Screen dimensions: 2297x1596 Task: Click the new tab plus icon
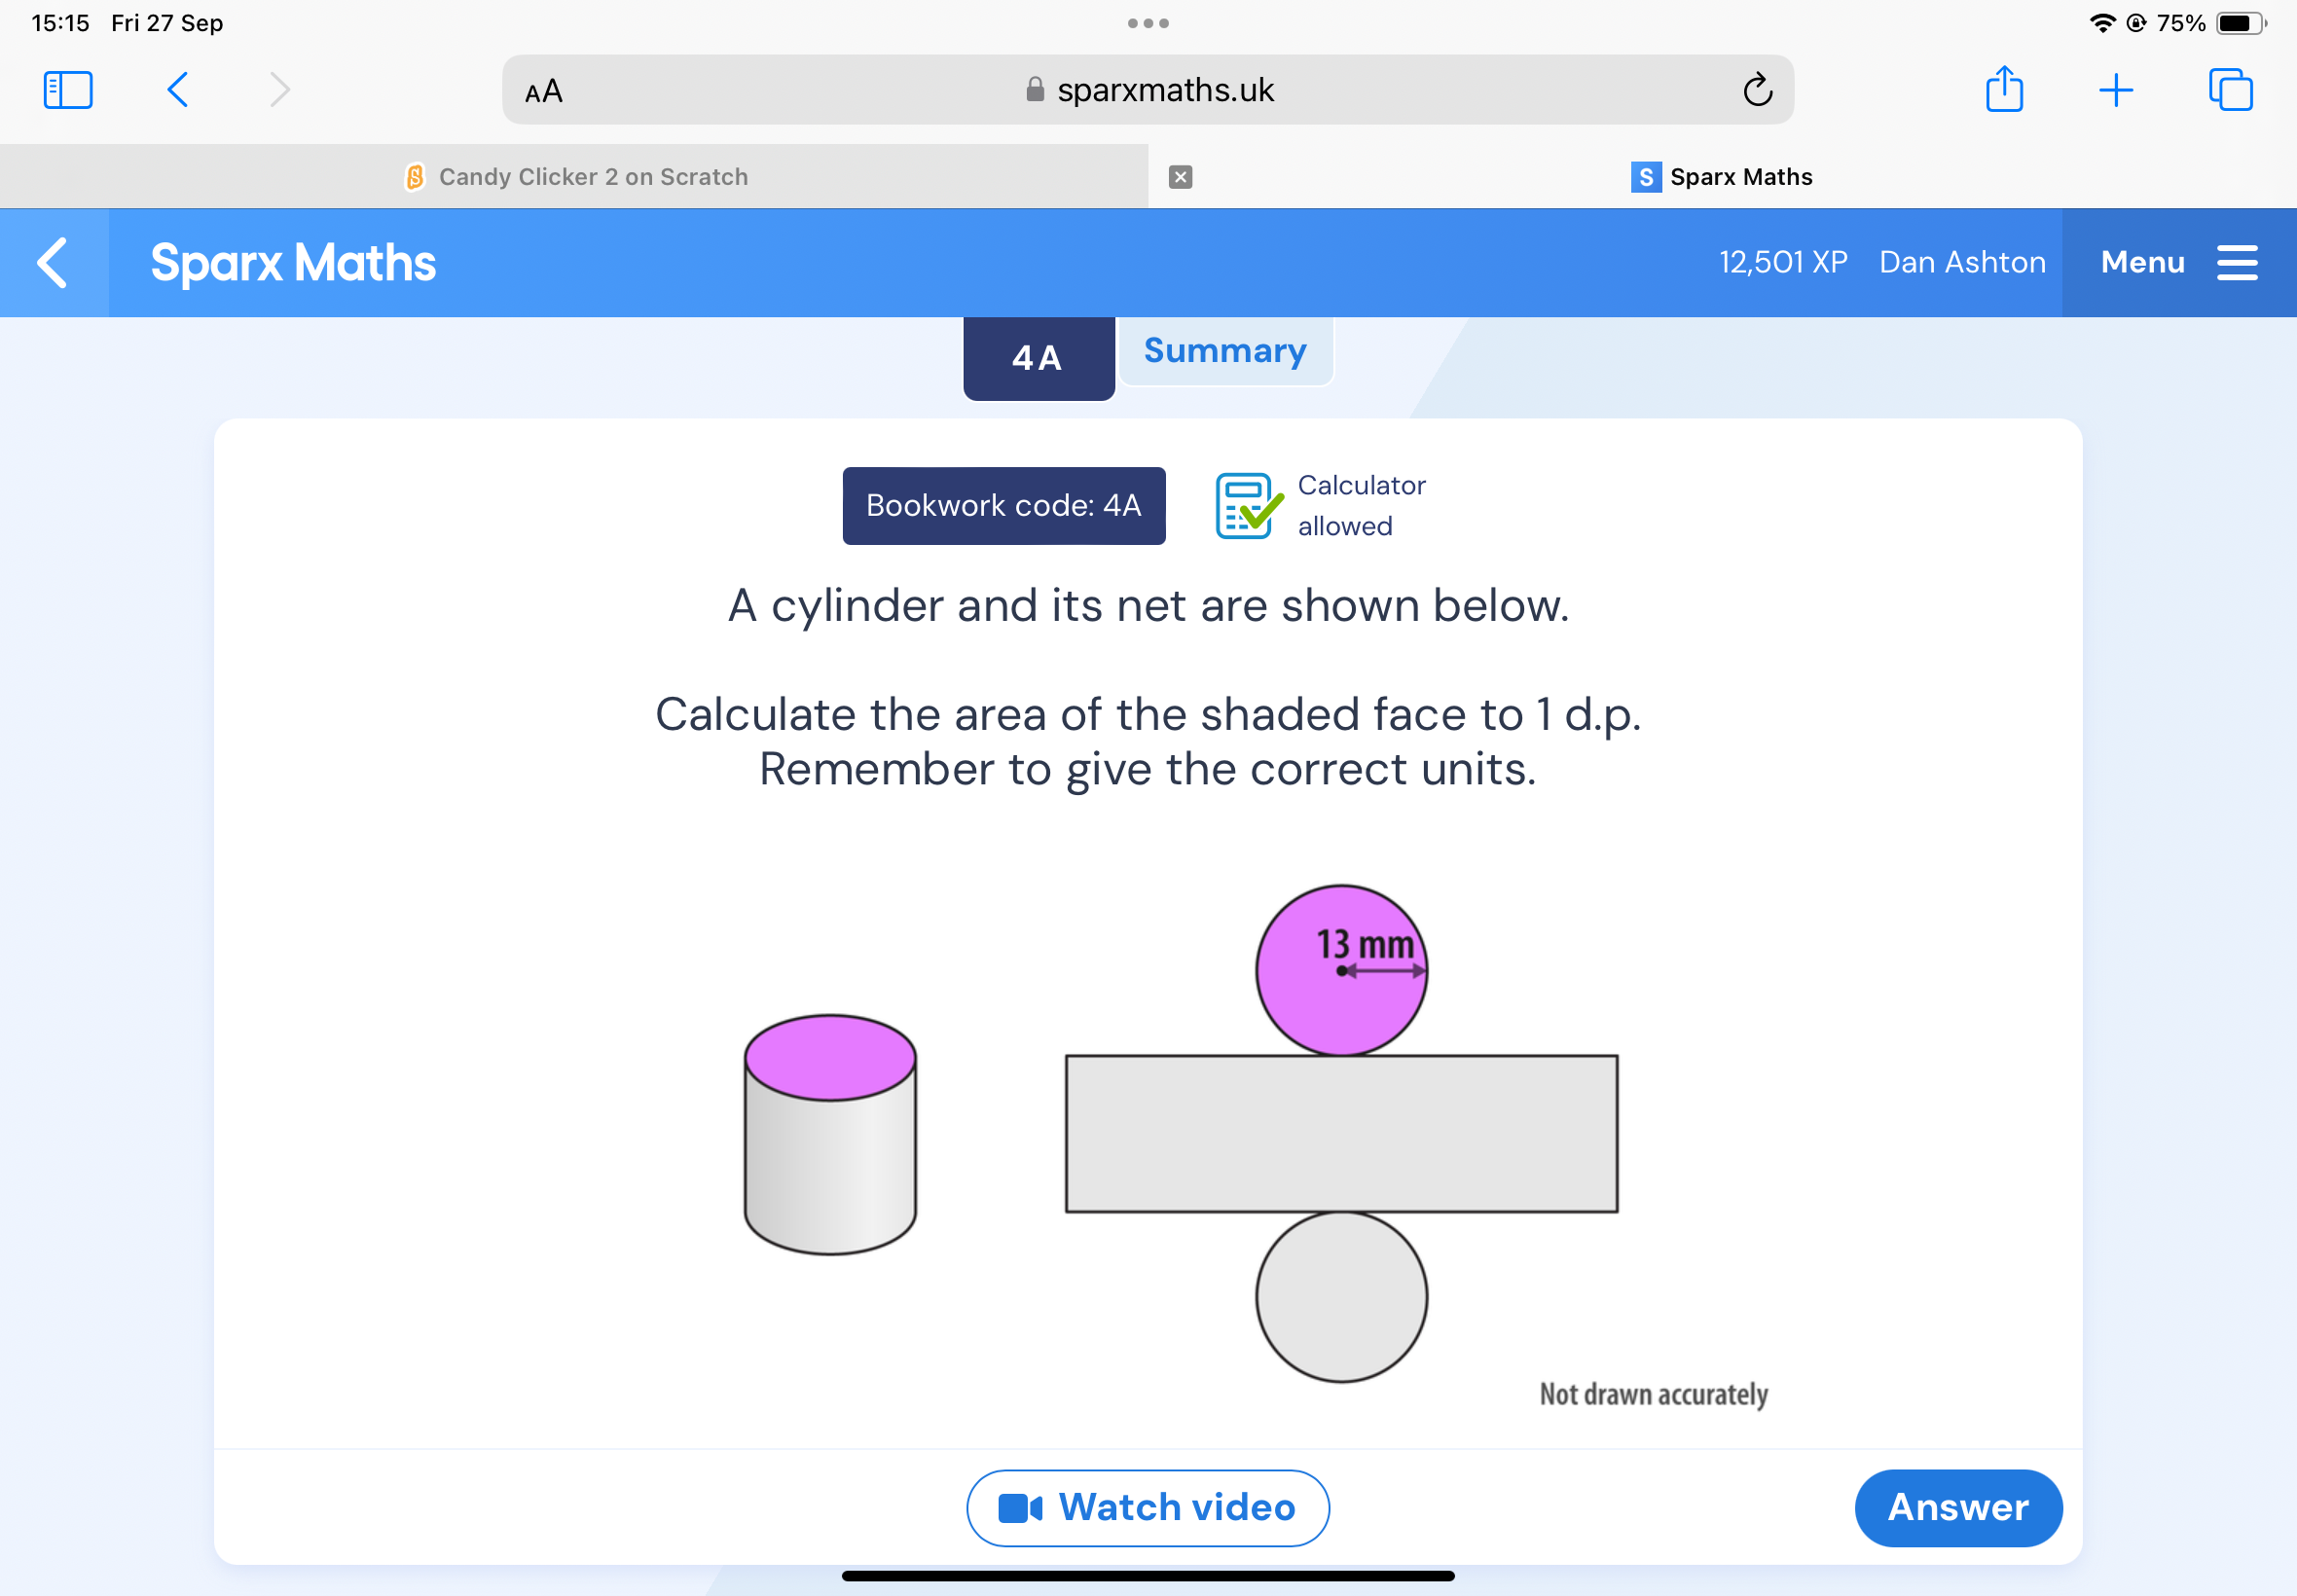[x=2114, y=91]
